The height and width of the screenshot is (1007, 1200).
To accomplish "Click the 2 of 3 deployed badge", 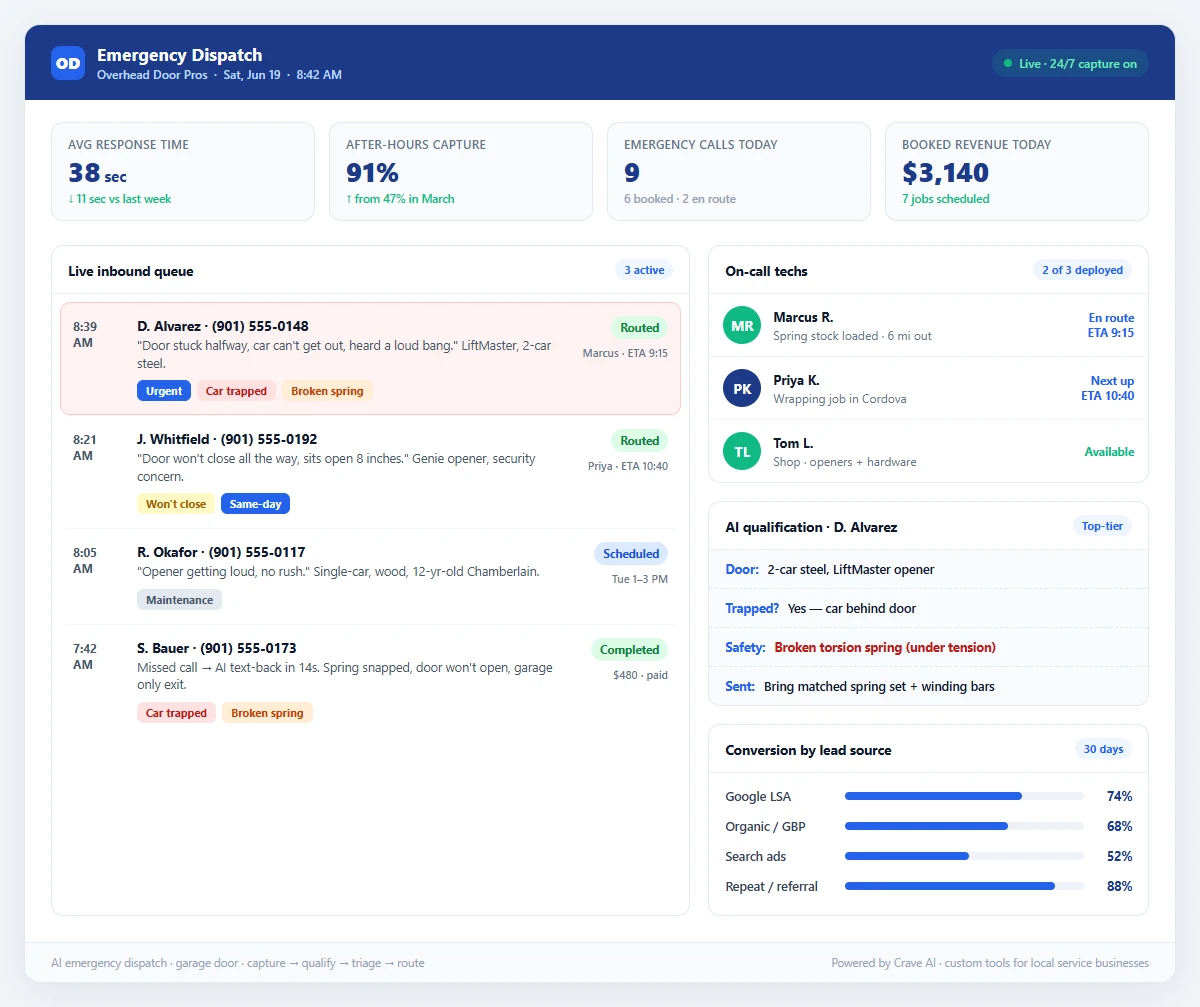I will pyautogui.click(x=1082, y=270).
